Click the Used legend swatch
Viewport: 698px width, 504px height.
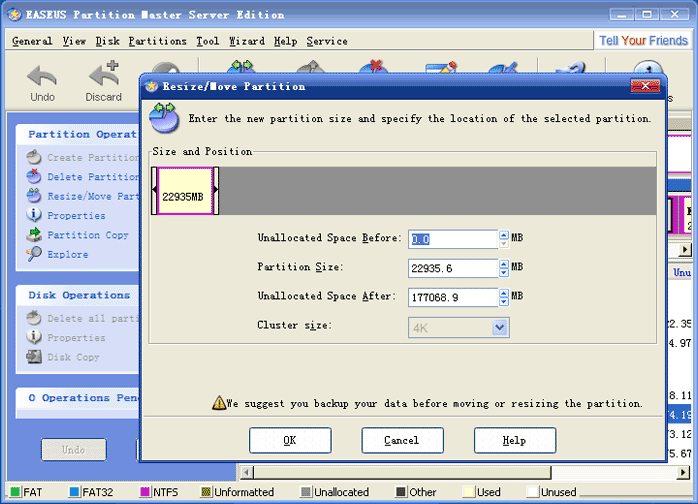point(468,492)
